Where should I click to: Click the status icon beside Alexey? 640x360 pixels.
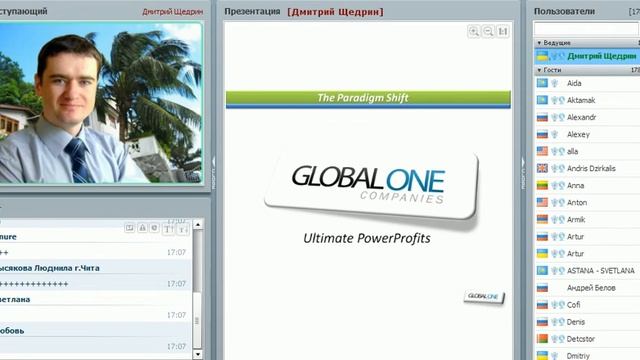[554, 134]
